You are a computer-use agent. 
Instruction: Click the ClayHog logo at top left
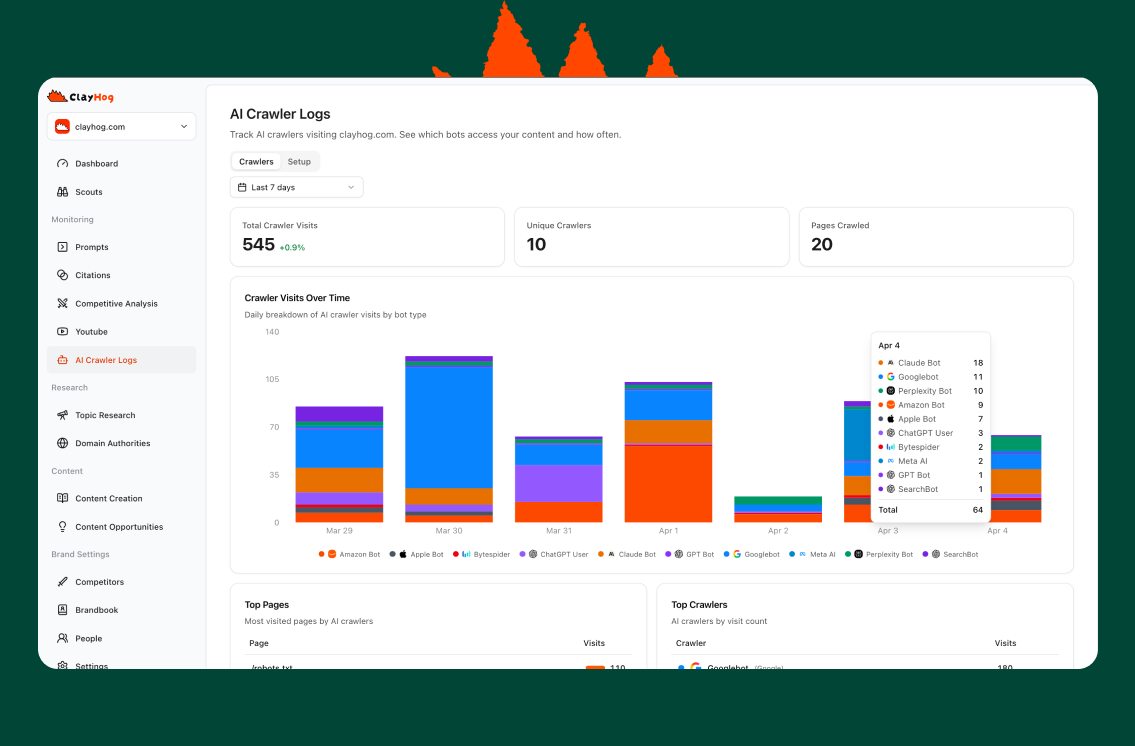(80, 97)
